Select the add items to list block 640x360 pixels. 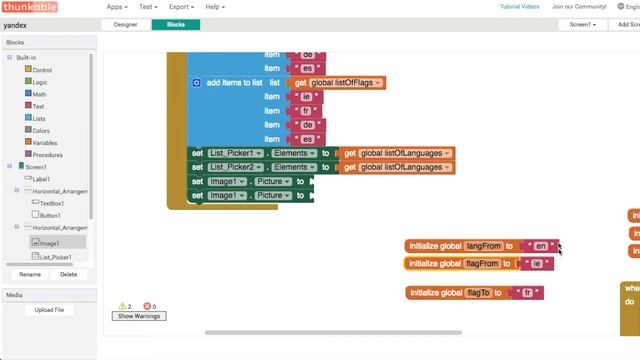pyautogui.click(x=234, y=83)
